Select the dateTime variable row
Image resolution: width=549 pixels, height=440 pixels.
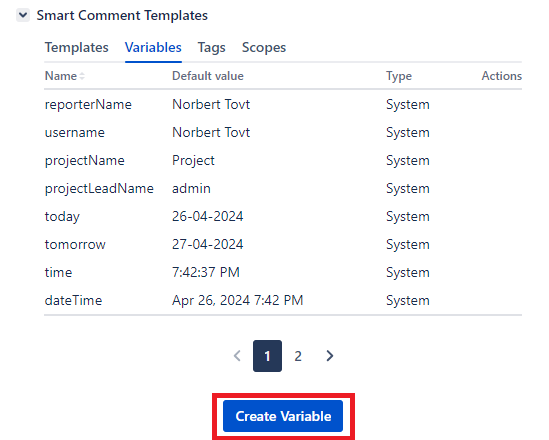pyautogui.click(x=283, y=300)
